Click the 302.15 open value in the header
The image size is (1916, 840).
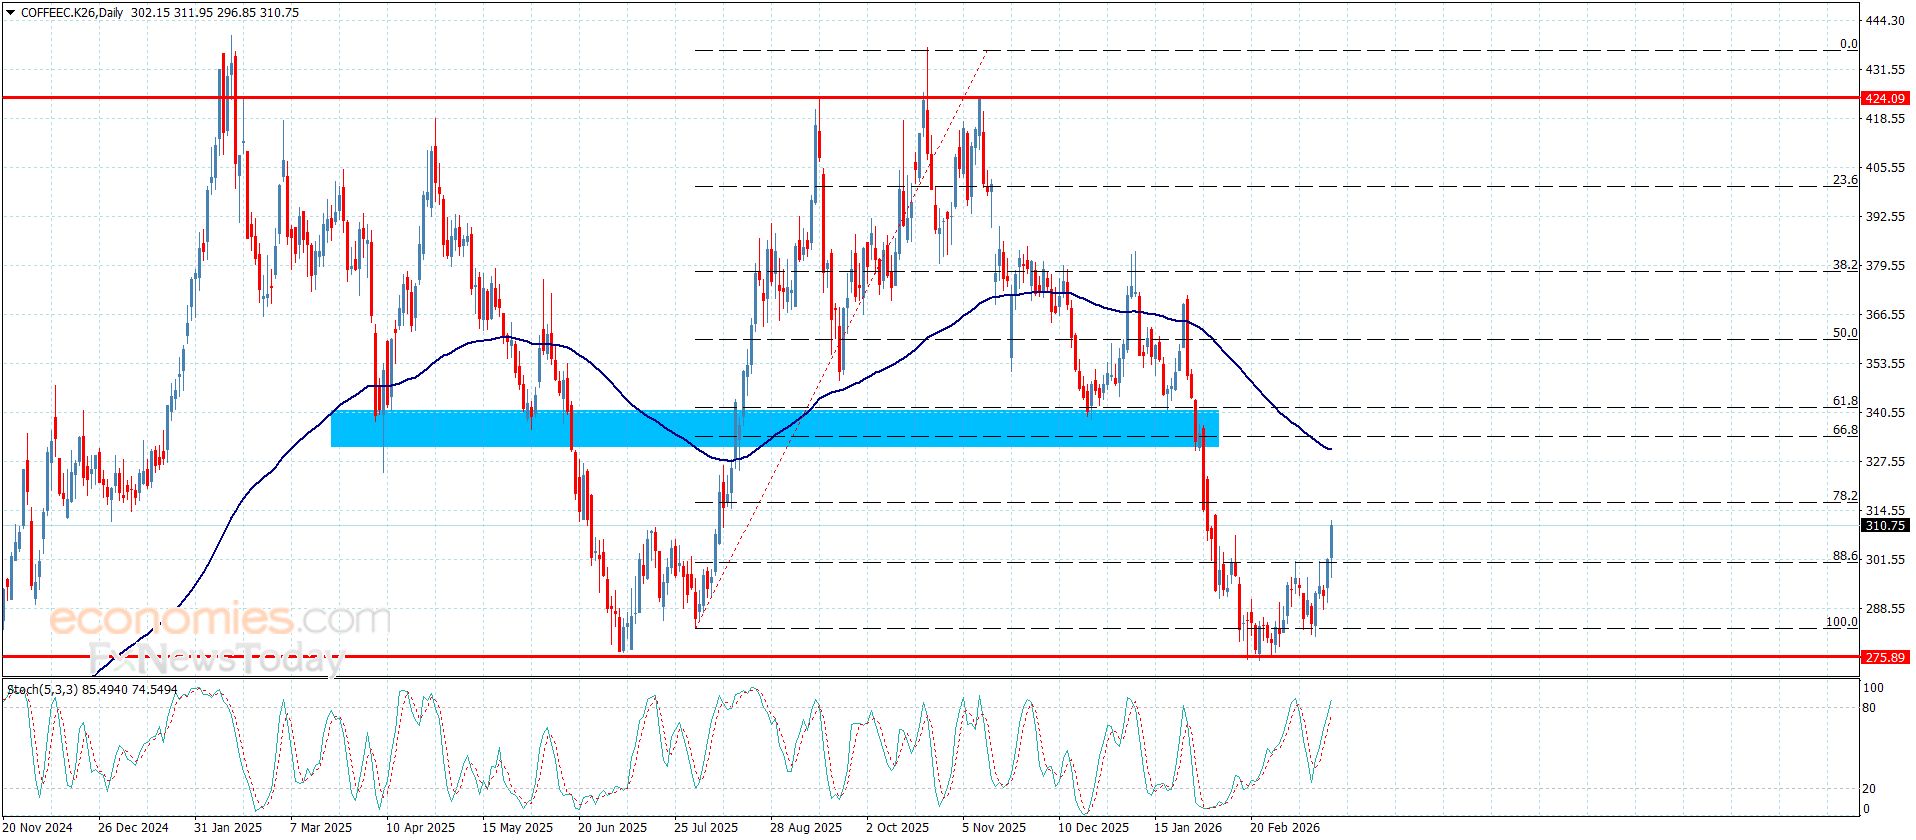point(149,13)
